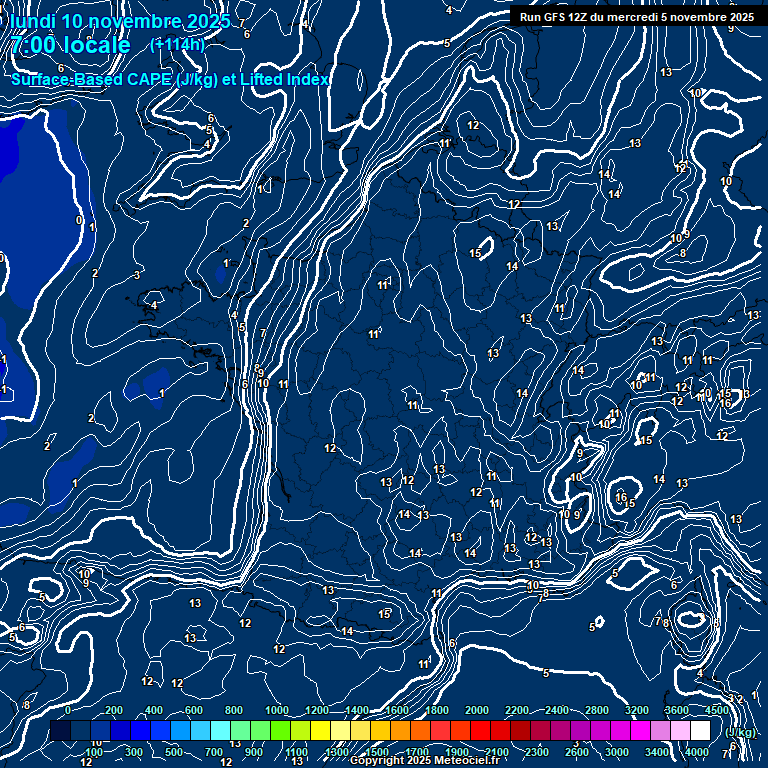Click the '0' legend scale label
This screenshot has width=768, height=768.
point(68,710)
